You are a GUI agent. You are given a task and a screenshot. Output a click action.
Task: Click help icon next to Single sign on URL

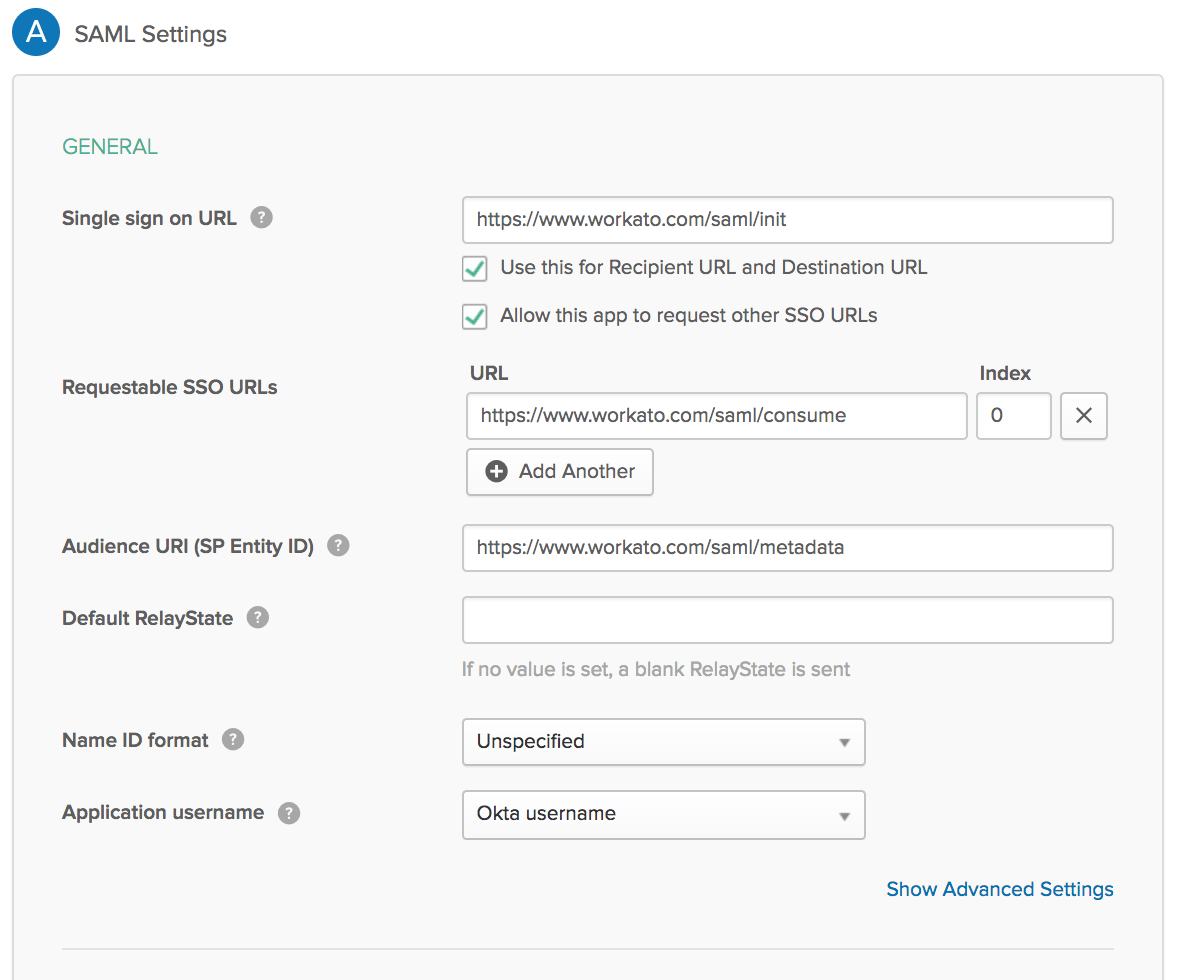coord(261,218)
